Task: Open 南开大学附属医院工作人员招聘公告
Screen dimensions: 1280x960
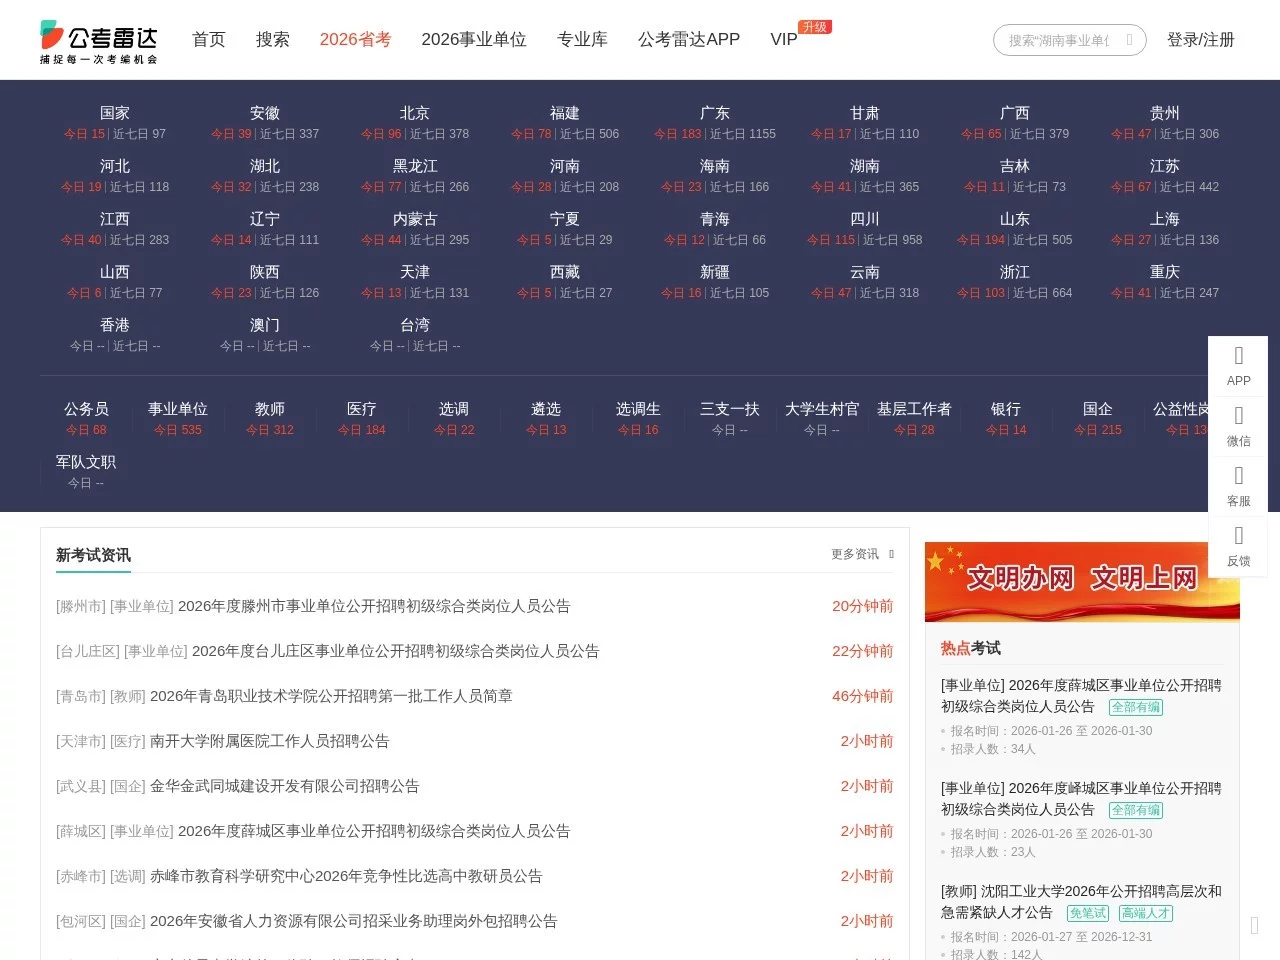Action: (x=269, y=741)
